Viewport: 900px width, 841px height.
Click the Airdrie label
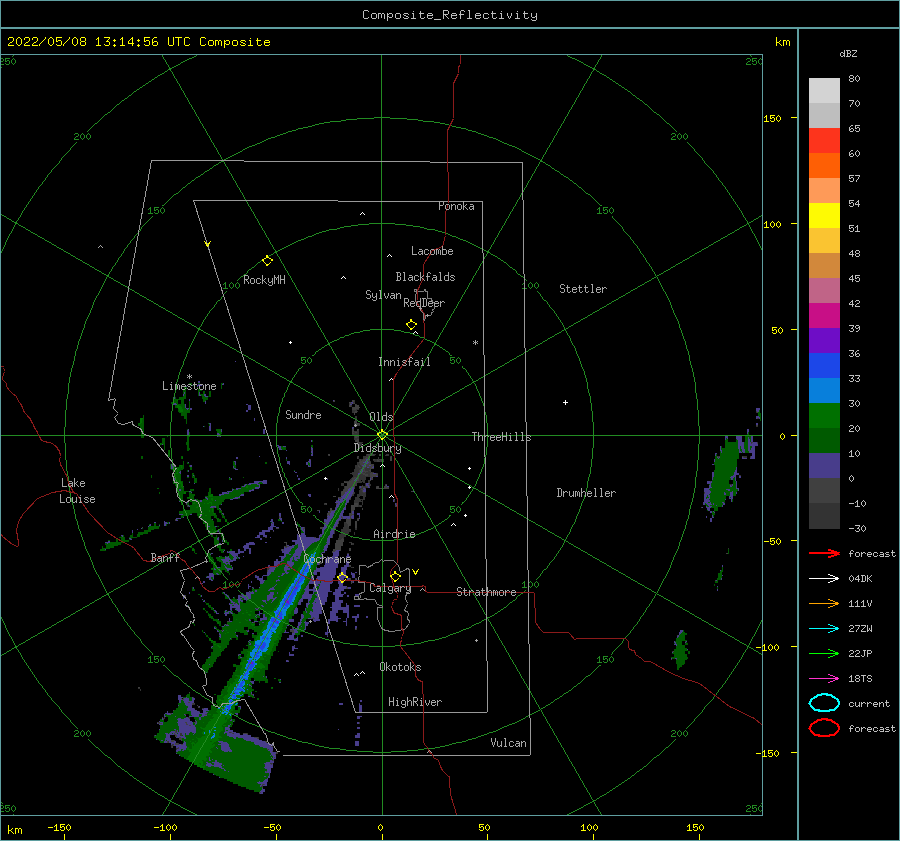pyautogui.click(x=394, y=534)
